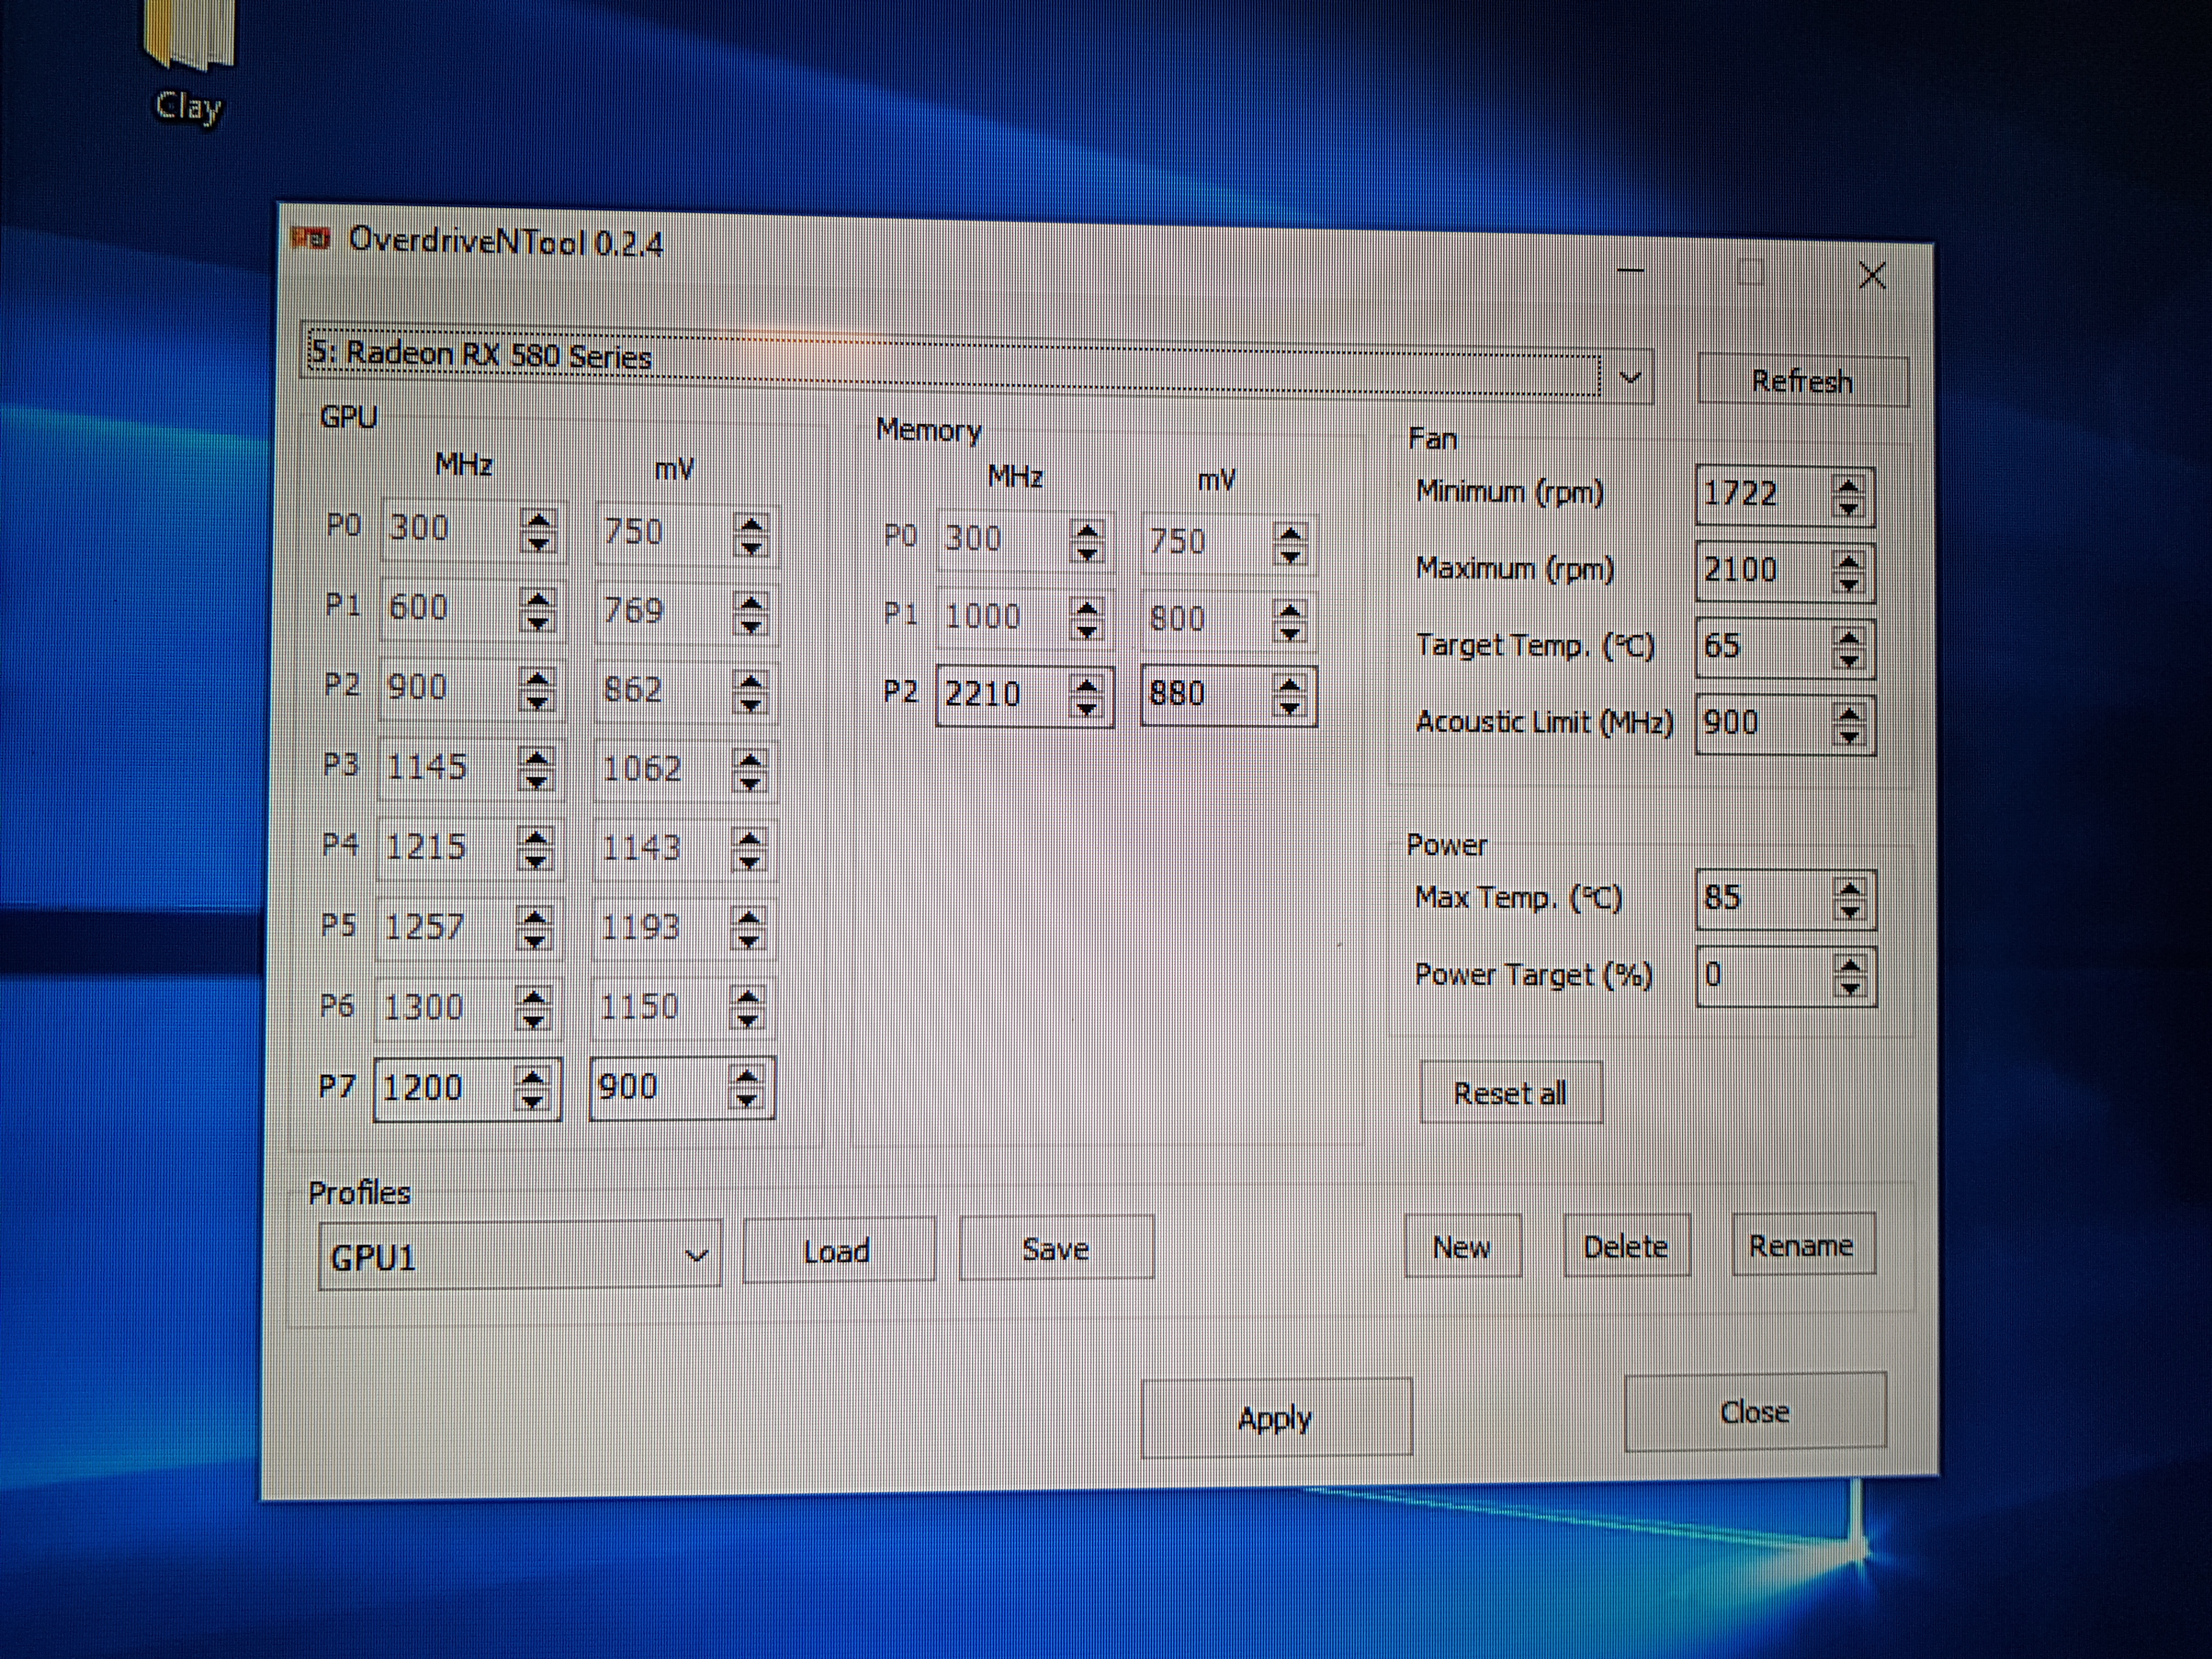2212x1659 pixels.
Task: Adjust the Power Target percent stepper
Action: pyautogui.click(x=1850, y=977)
